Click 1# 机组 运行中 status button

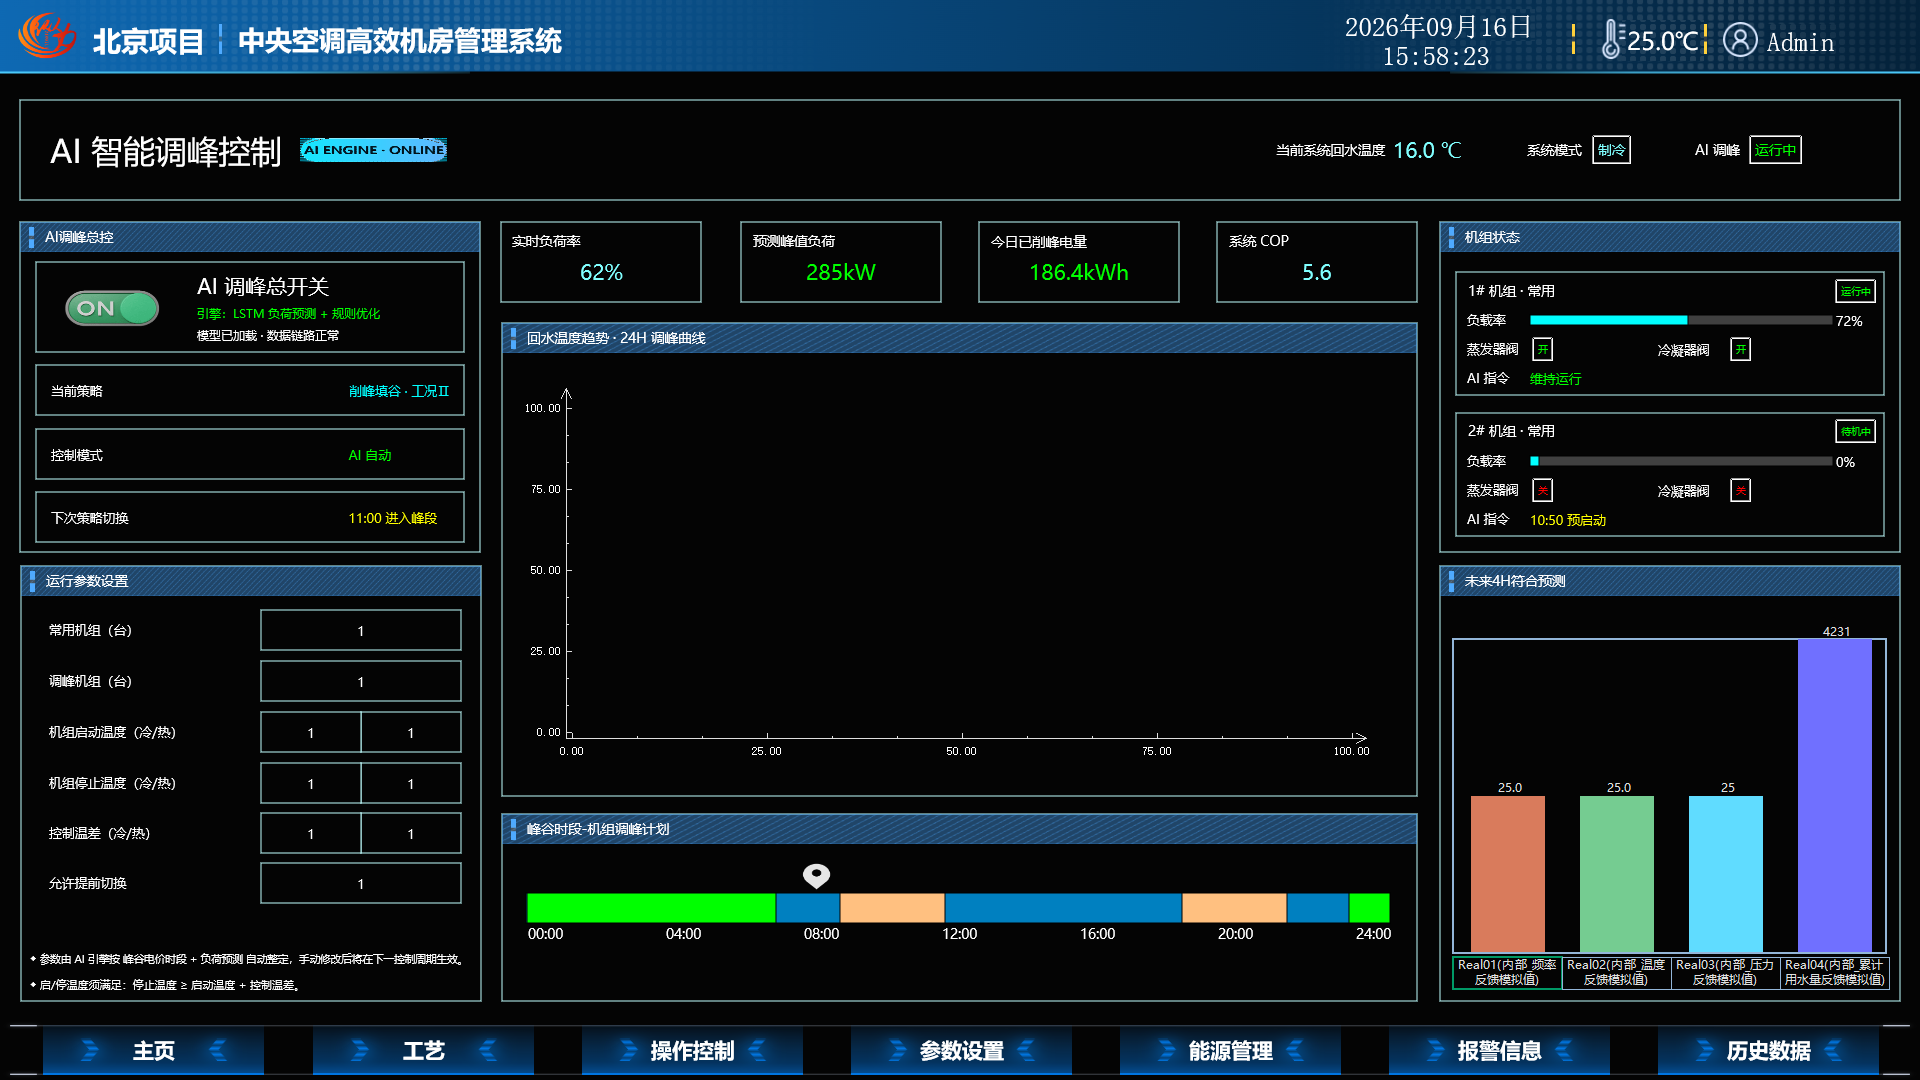1855,291
